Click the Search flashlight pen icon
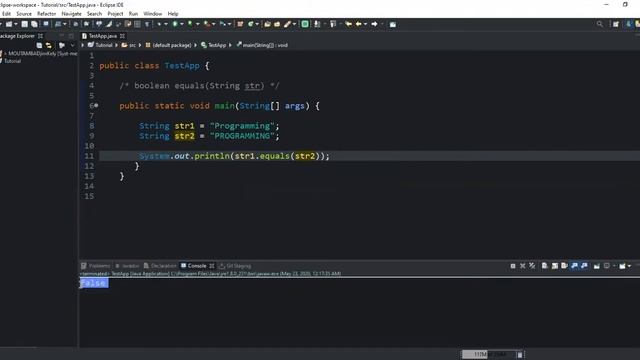640x360 pixels. tap(288, 24)
